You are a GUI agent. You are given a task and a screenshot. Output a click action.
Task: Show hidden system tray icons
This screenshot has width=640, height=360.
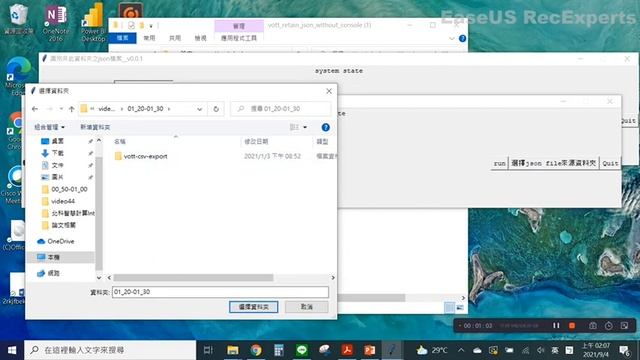pos(461,350)
